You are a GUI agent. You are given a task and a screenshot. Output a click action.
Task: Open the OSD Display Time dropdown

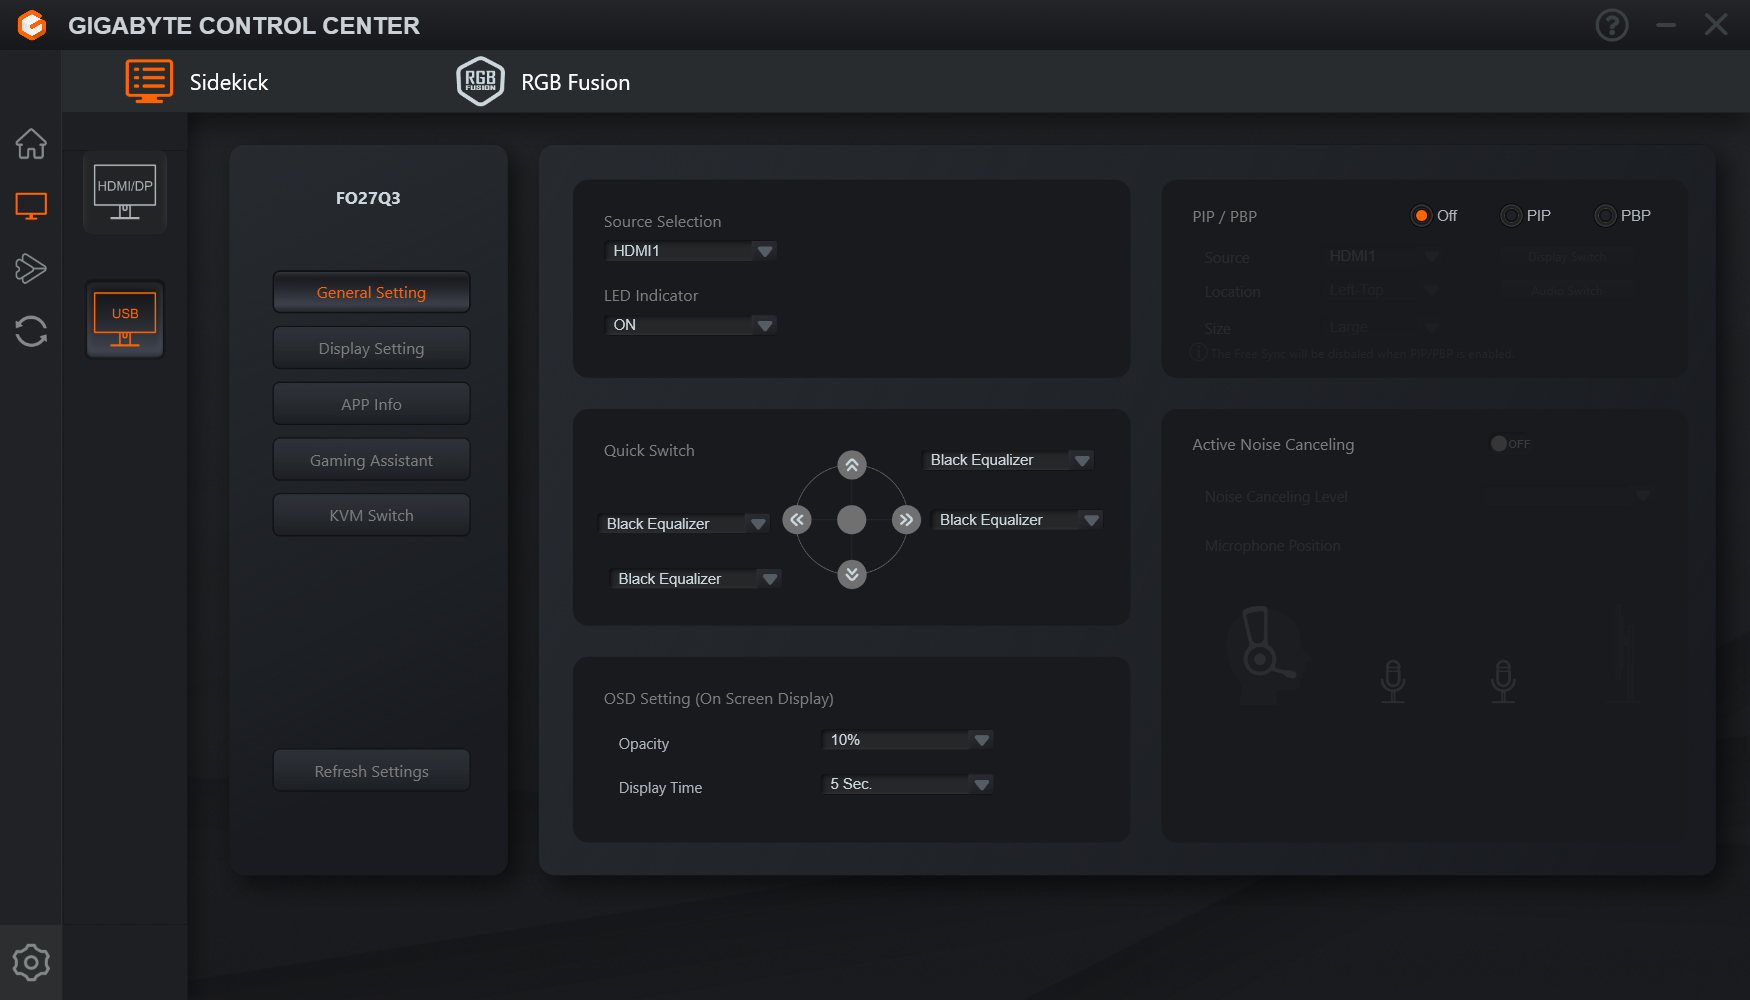[x=908, y=784]
